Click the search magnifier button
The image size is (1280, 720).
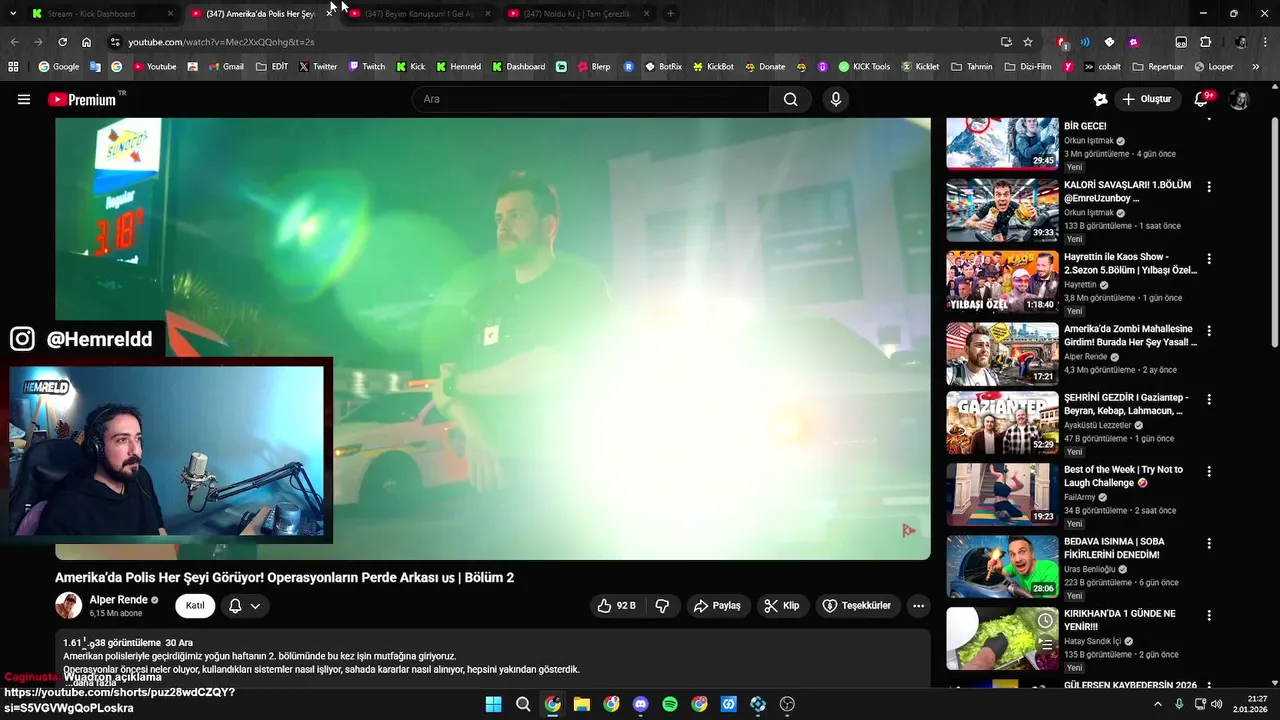tap(791, 99)
